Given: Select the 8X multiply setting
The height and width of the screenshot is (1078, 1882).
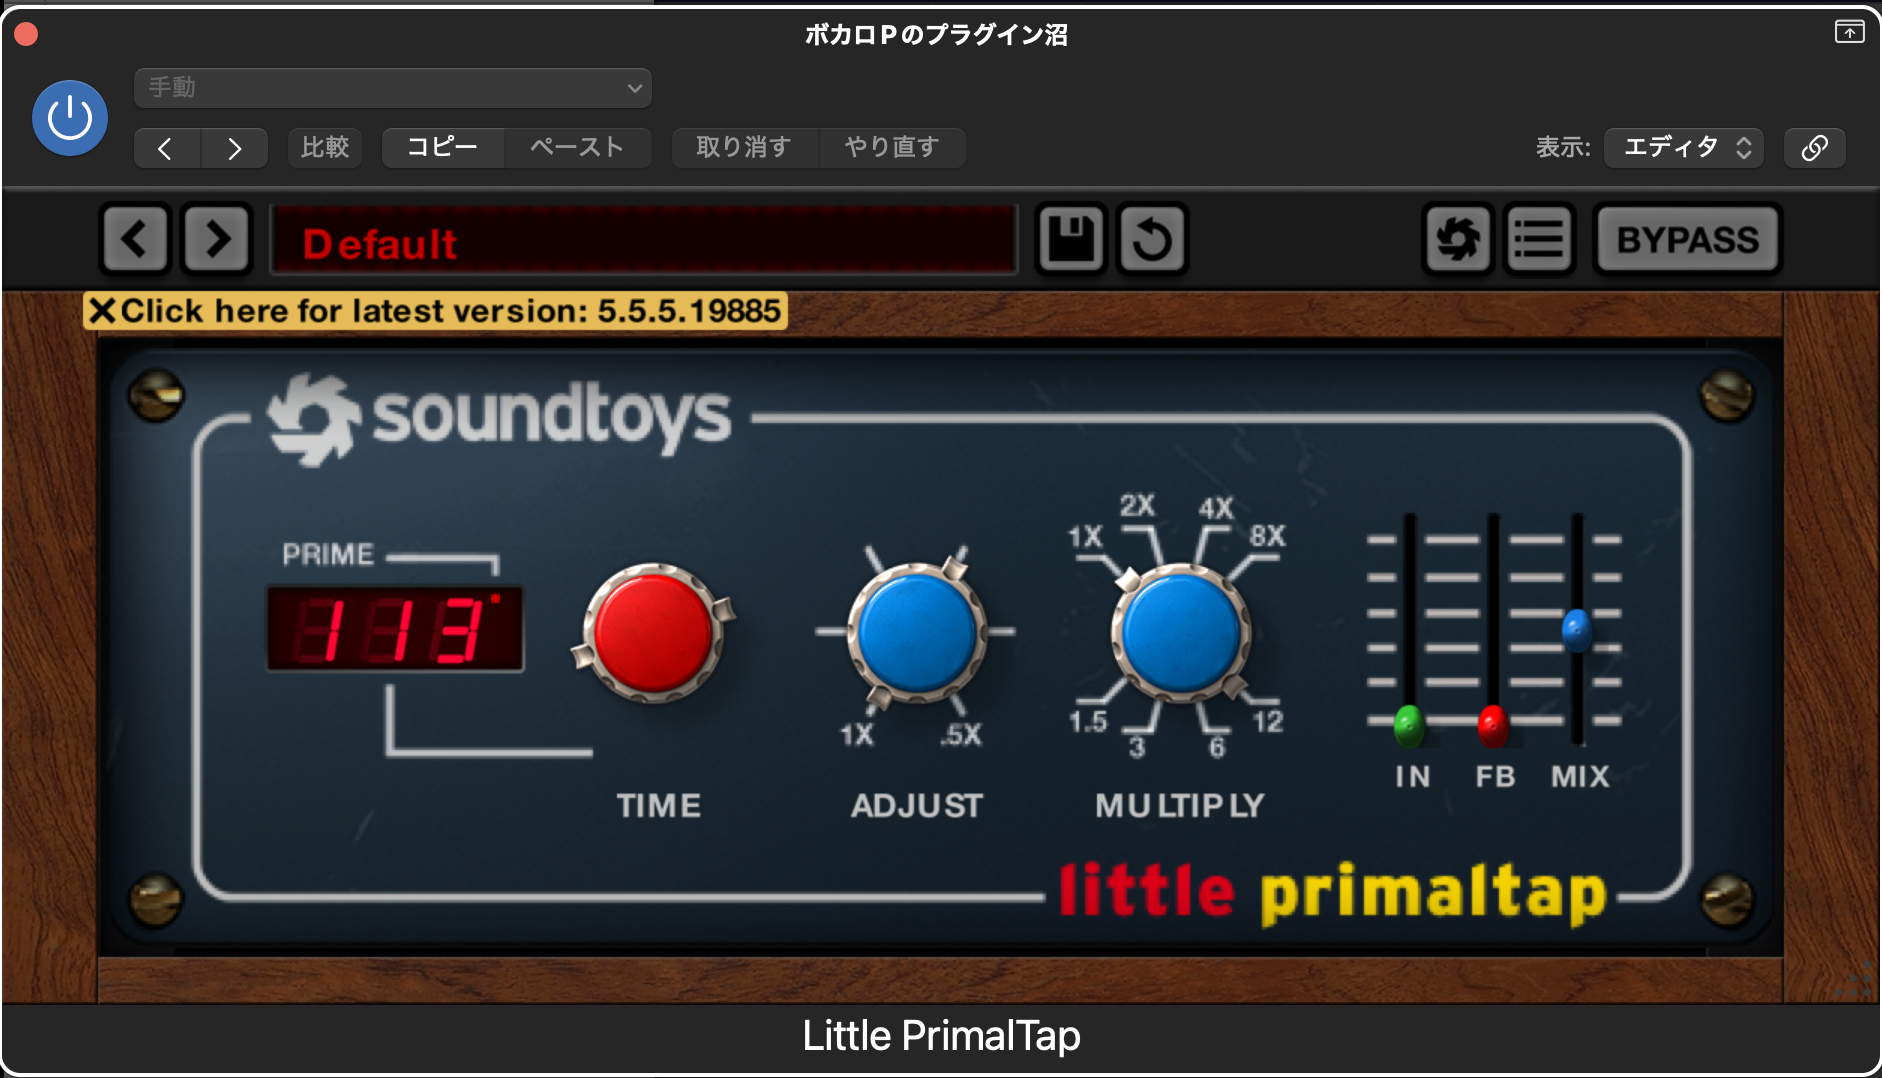Looking at the screenshot, I should (1268, 536).
